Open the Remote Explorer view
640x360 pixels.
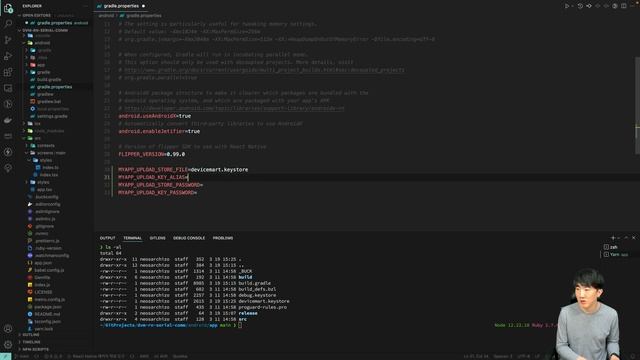click(x=8, y=88)
